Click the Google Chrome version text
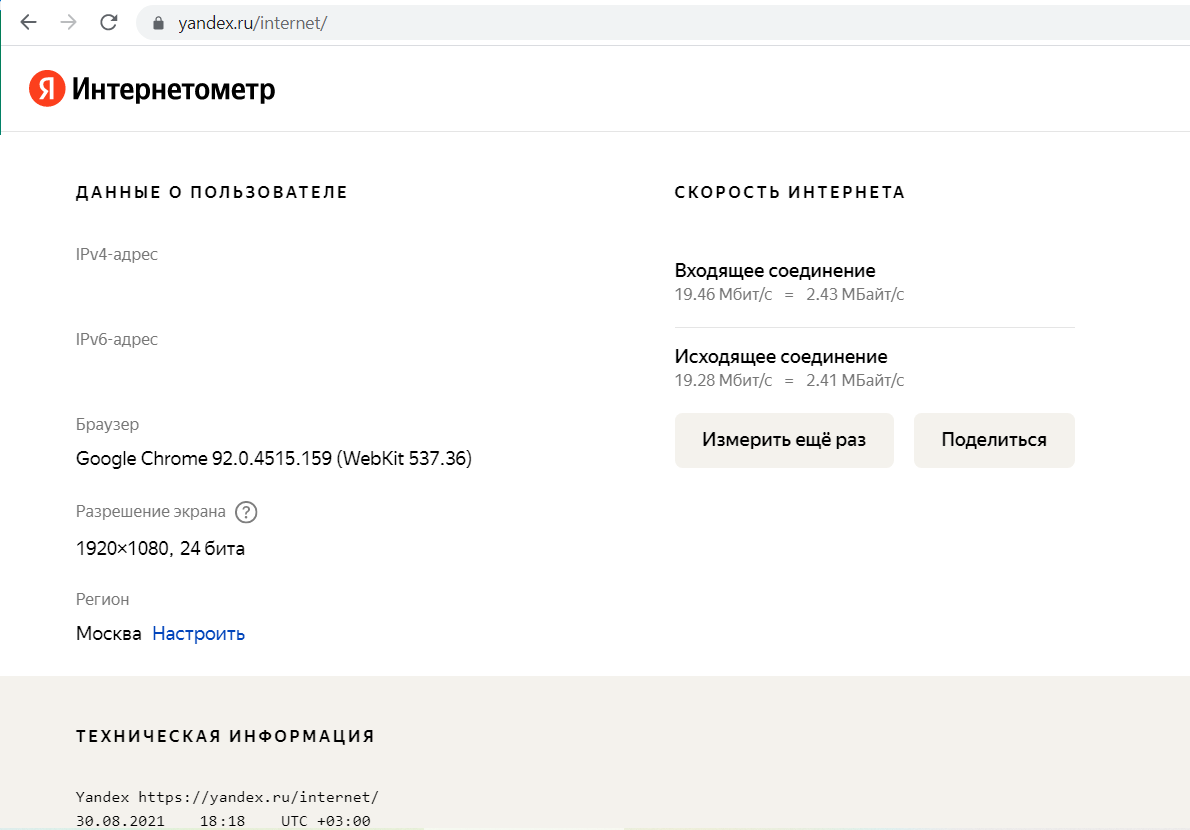 pos(273,459)
